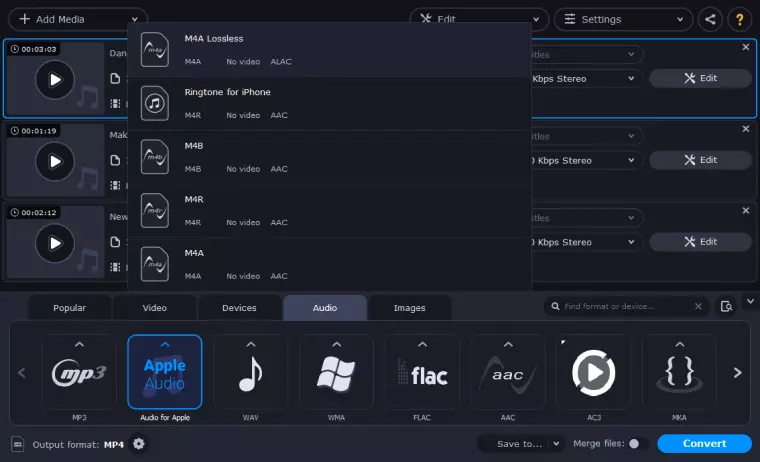
Task: Open third file's Kbps Stereo dropdown
Action: tap(587, 242)
